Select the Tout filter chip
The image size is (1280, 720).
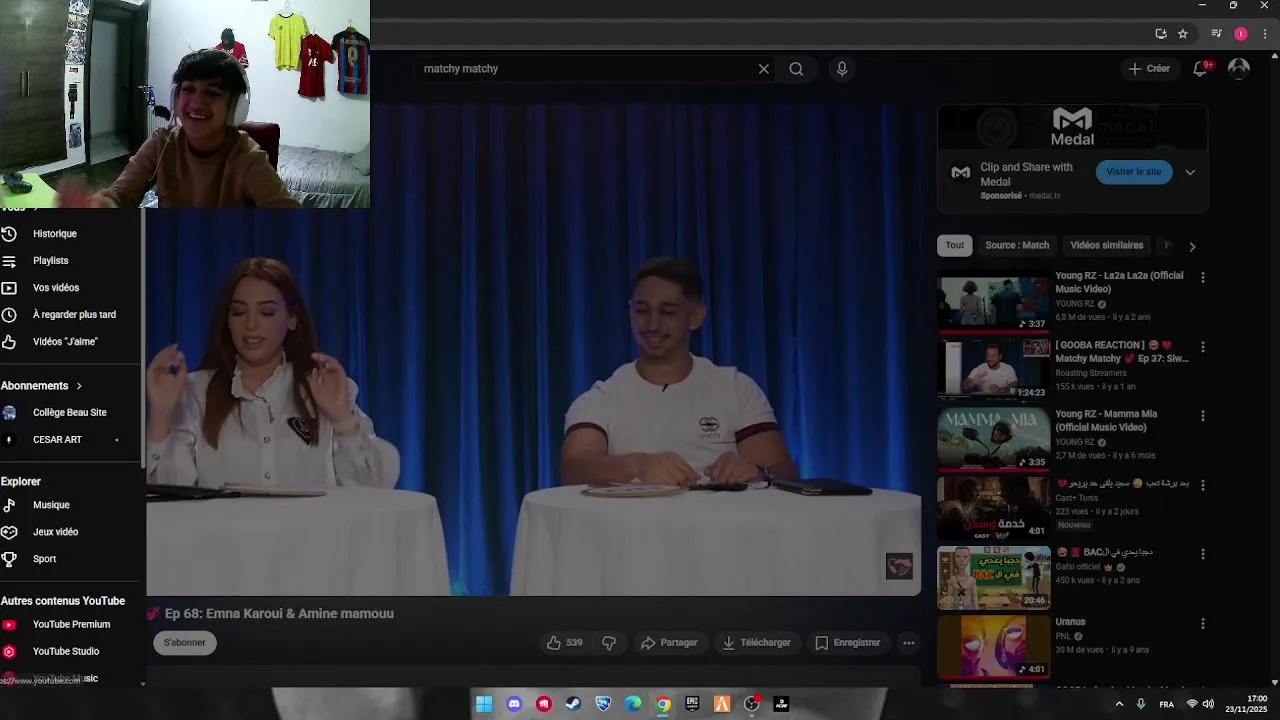(x=955, y=246)
